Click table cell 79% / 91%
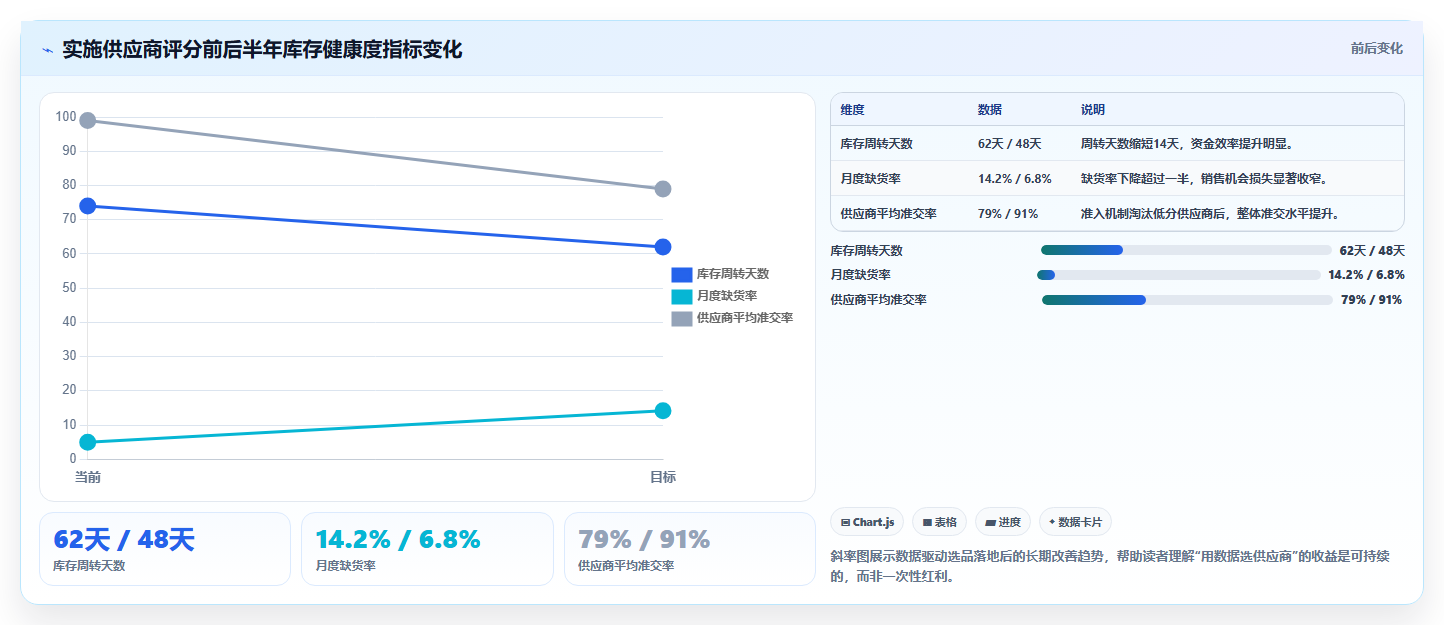The height and width of the screenshot is (625, 1444). pos(1008,214)
